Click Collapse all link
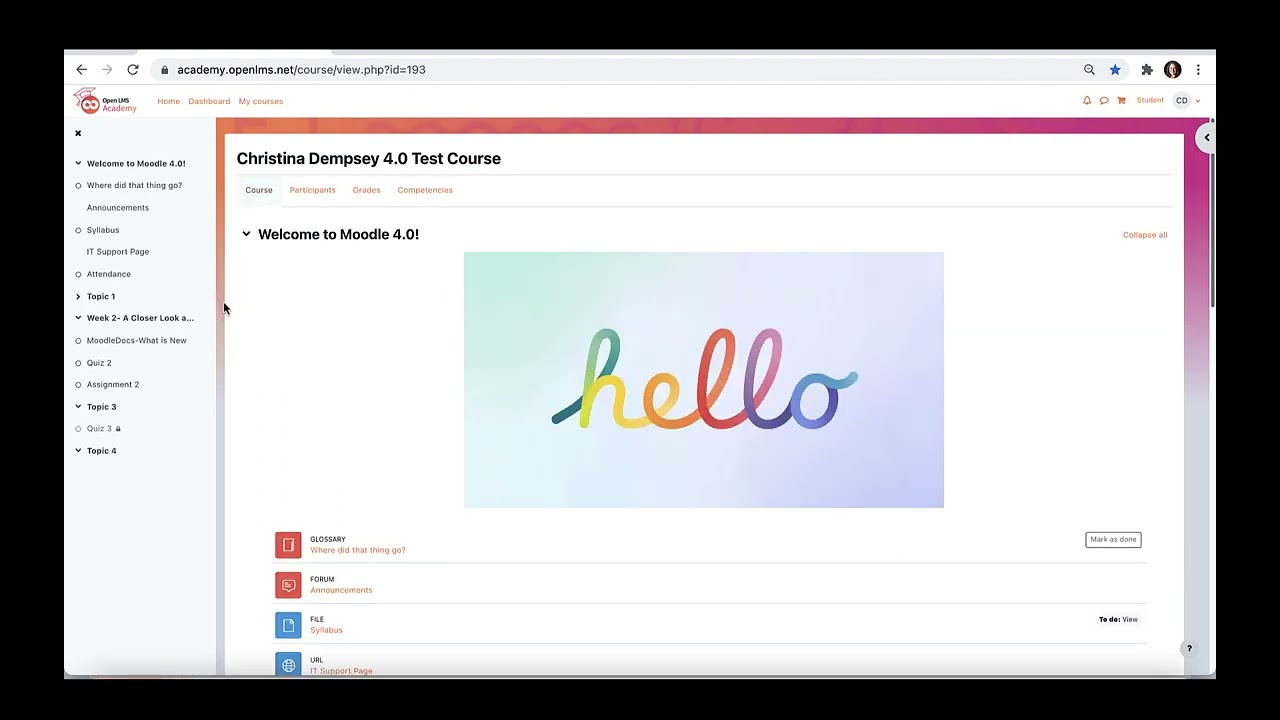The image size is (1280, 720). 1145,235
